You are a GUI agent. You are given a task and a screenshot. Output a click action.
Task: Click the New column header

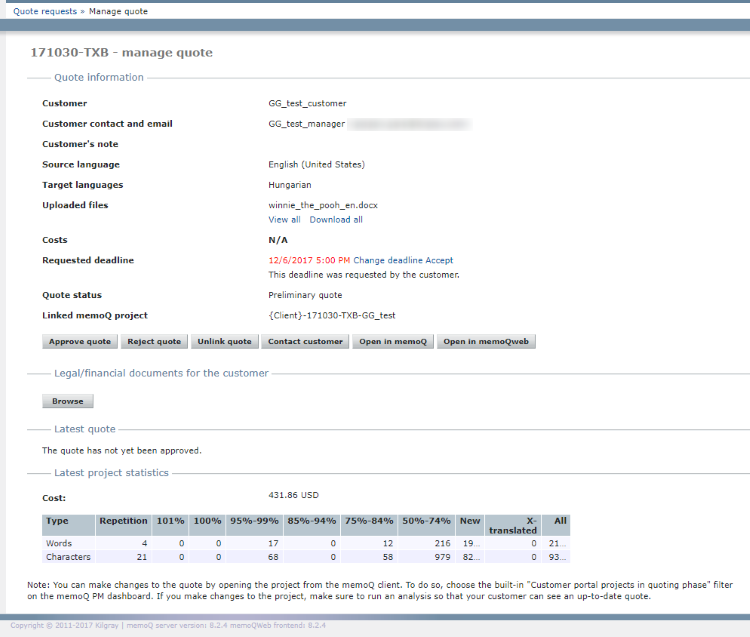click(469, 521)
